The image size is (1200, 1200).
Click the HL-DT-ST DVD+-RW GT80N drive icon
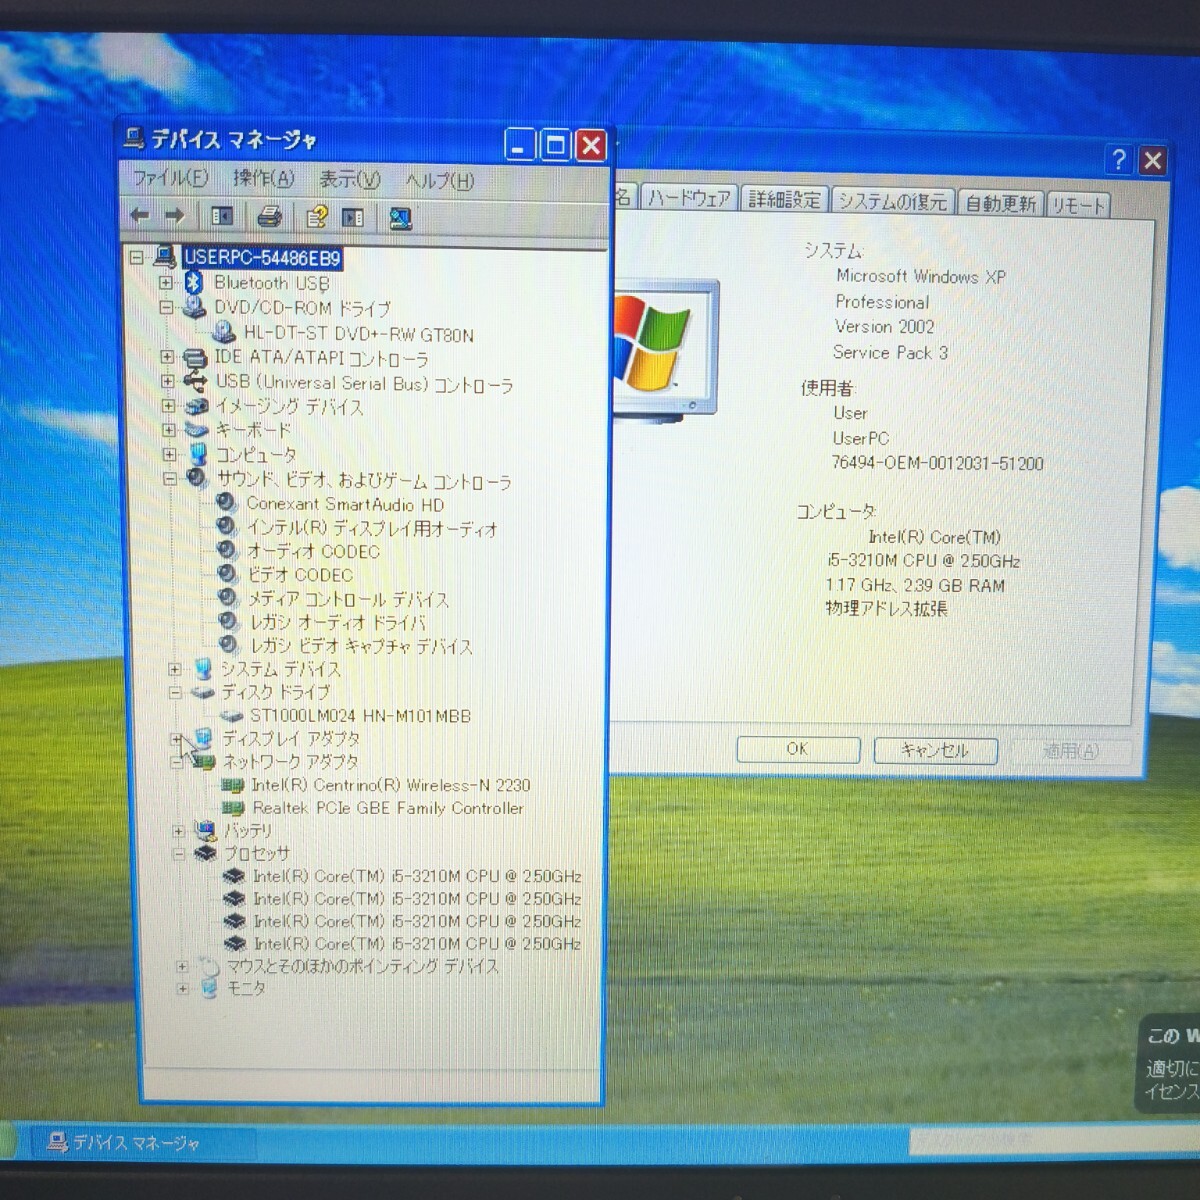pyautogui.click(x=224, y=332)
